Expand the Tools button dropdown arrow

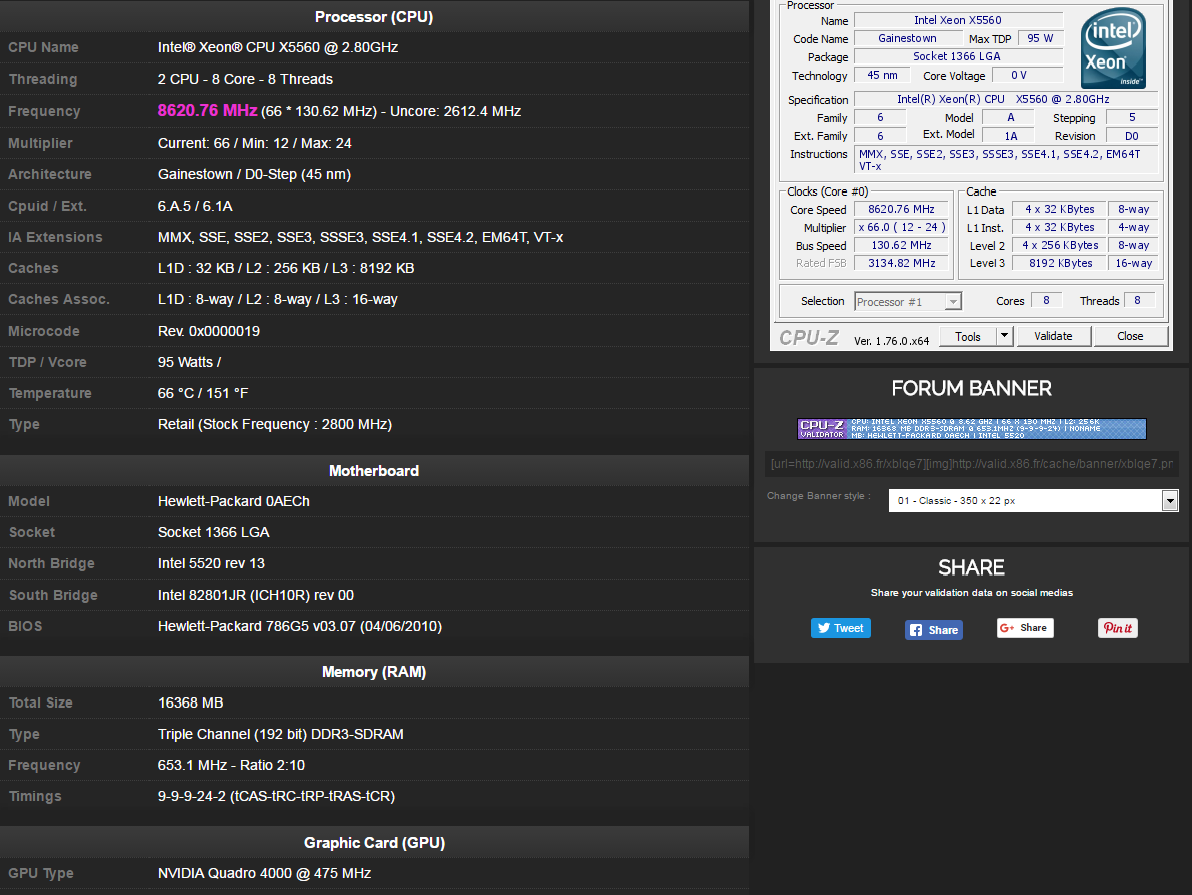pos(1005,336)
